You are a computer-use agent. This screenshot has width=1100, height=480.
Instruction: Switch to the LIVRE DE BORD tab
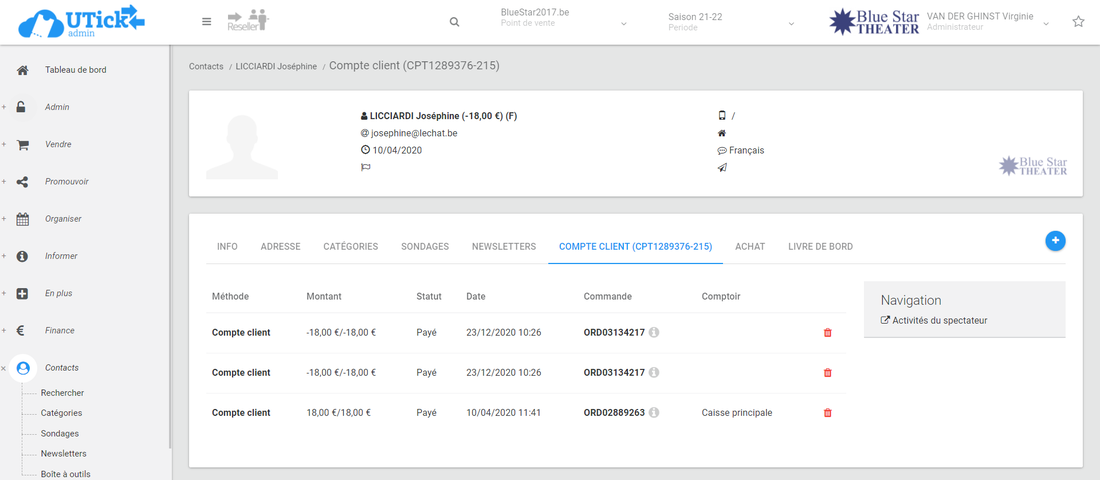tap(820, 246)
